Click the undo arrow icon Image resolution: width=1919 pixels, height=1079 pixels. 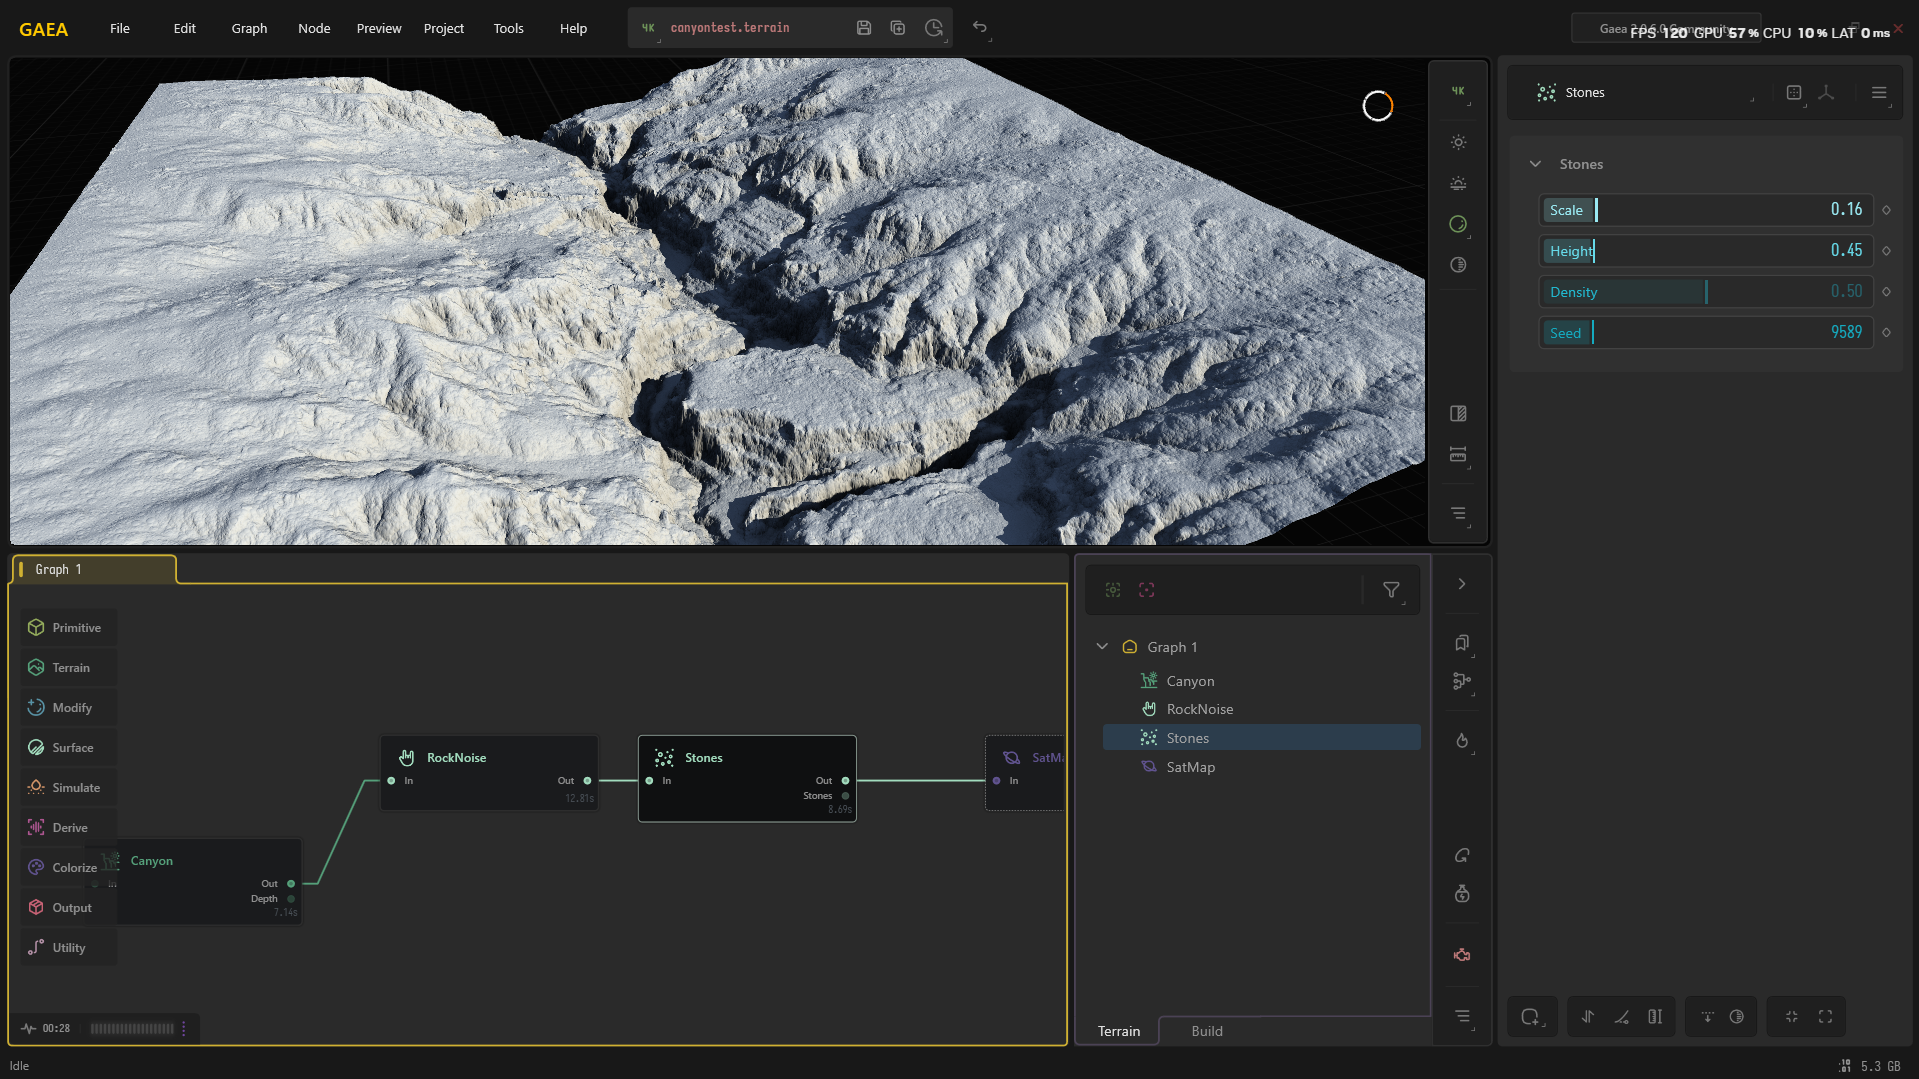[x=980, y=27]
